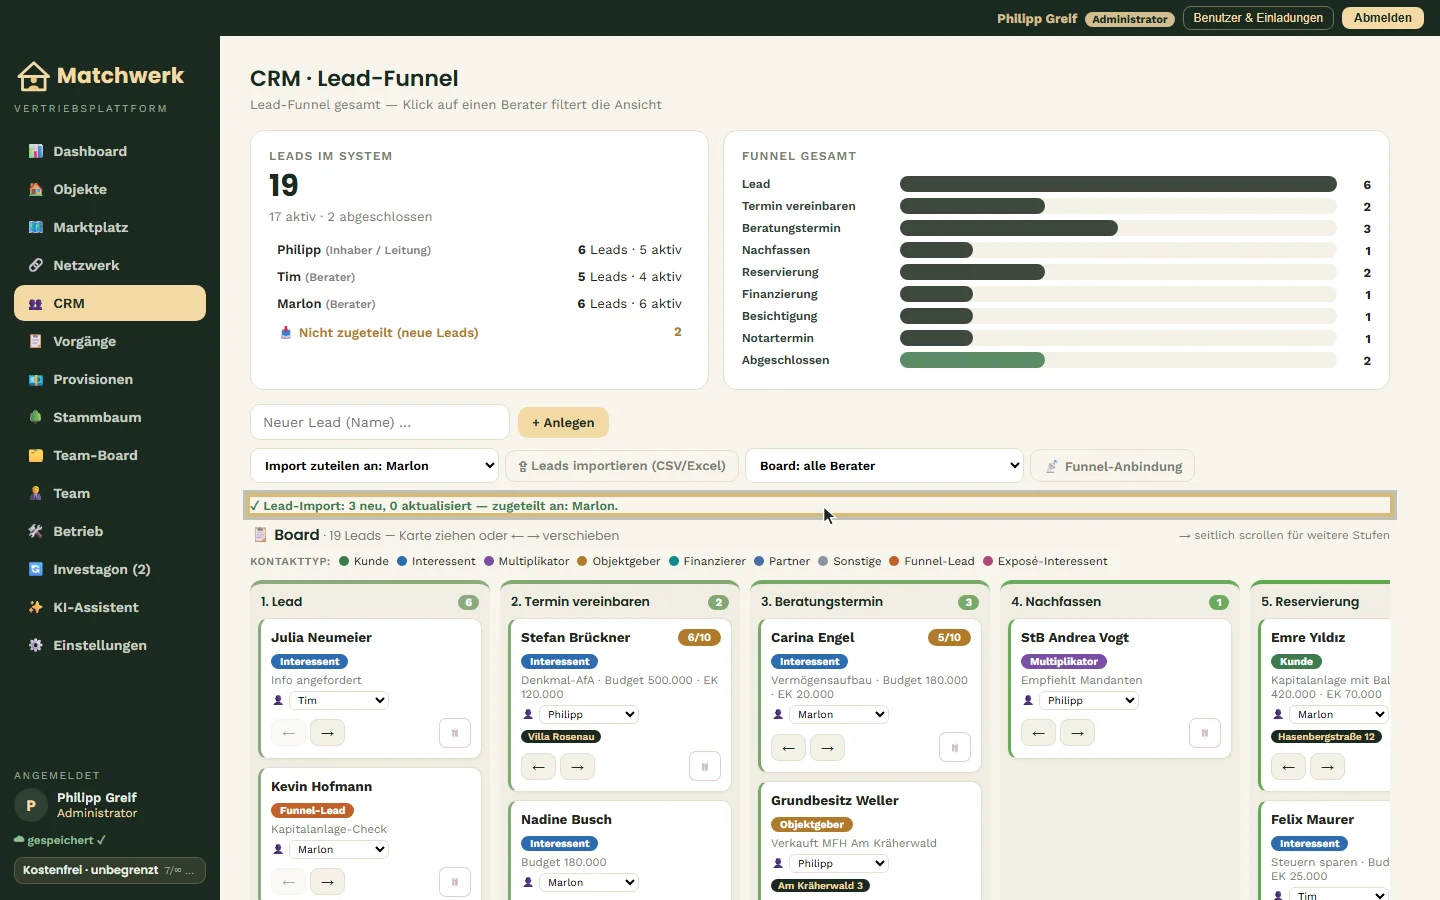Focus the 'Neuer Lead (Name)' input field
The height and width of the screenshot is (900, 1440).
click(380, 422)
